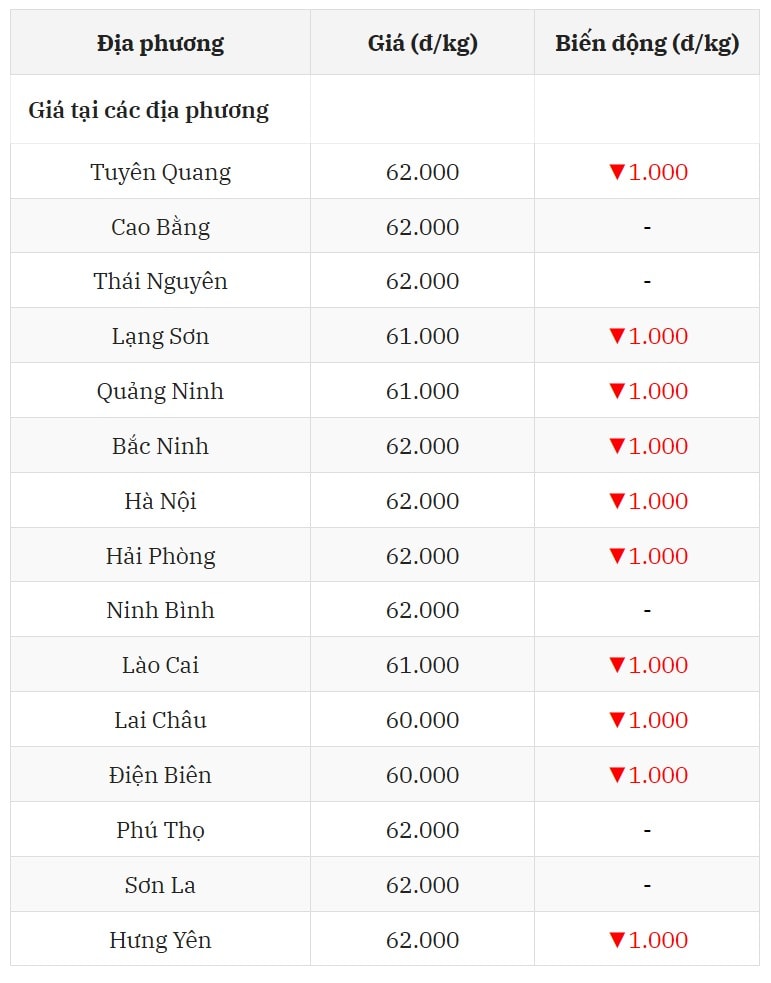Click the red down arrow in Hà Nội row
This screenshot has width=771, height=983.
click(617, 501)
